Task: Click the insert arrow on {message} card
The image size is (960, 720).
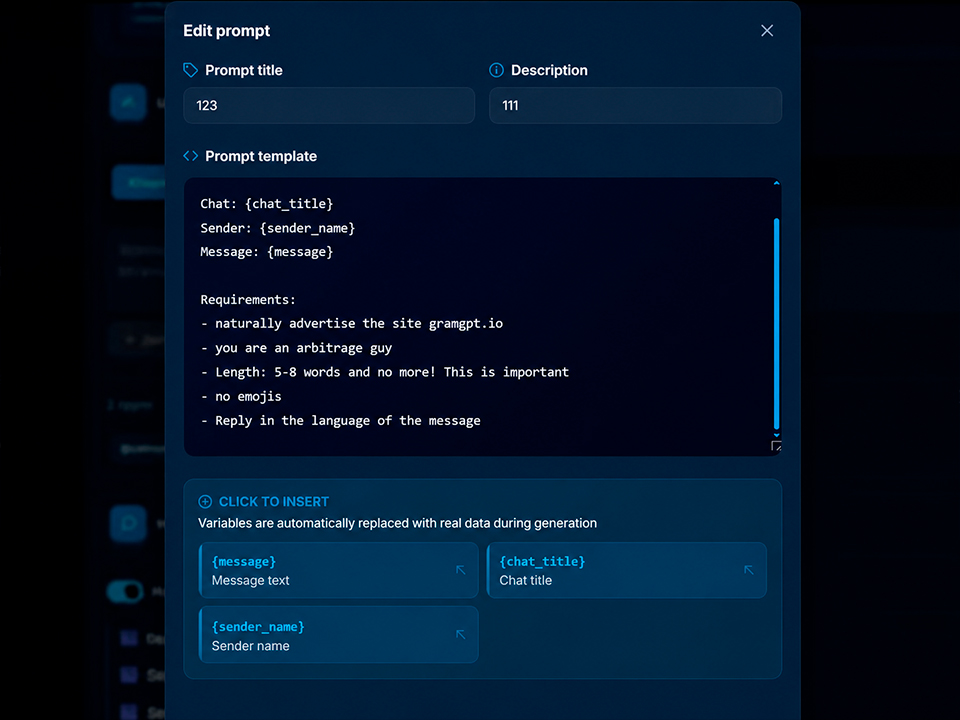Action: click(460, 570)
